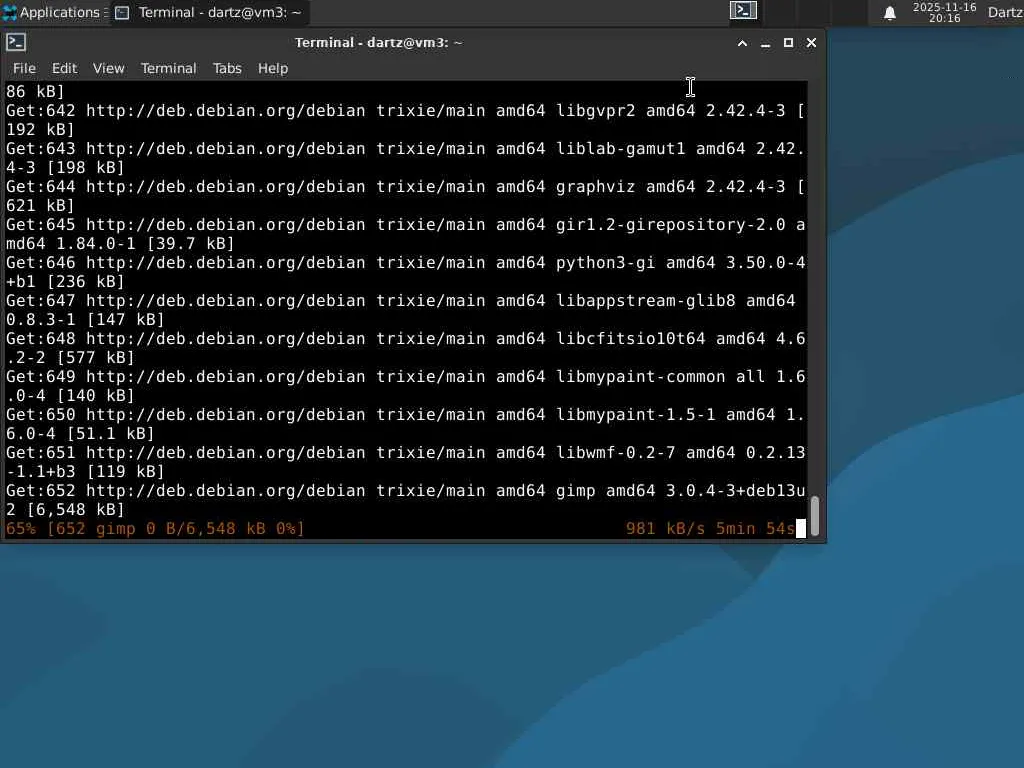
Task: Click the Get:650 libmypaint-1.5-1 line
Action: 406,424
